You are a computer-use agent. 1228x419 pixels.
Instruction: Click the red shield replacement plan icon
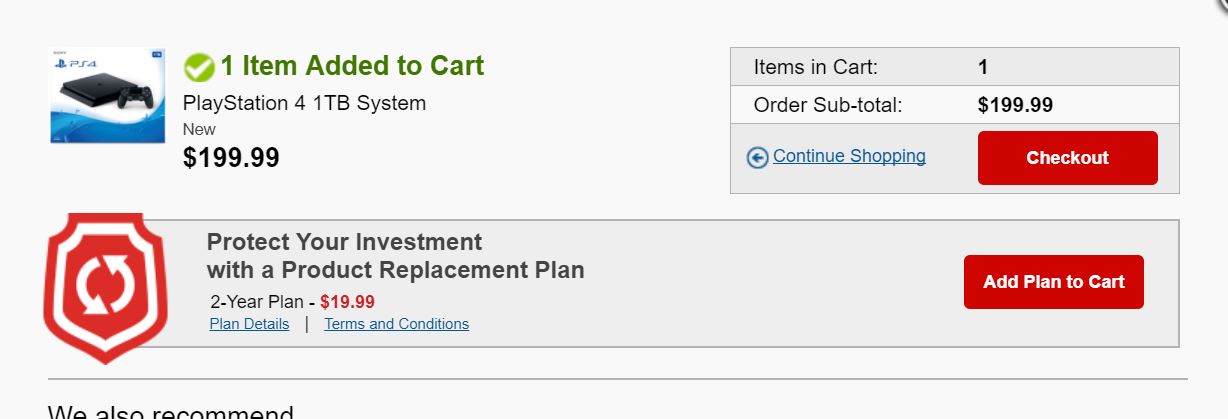105,286
